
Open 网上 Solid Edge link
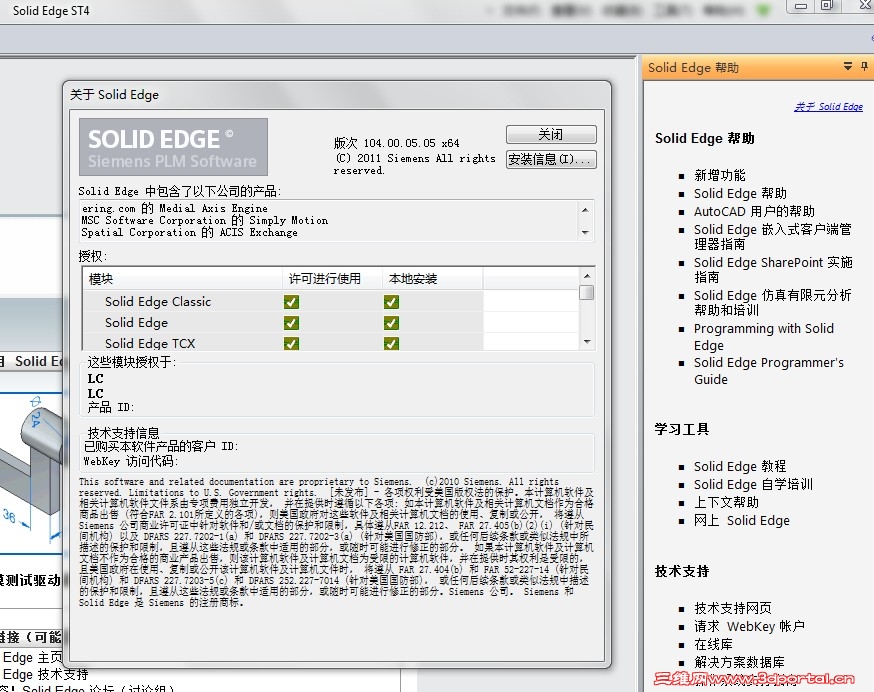point(741,521)
